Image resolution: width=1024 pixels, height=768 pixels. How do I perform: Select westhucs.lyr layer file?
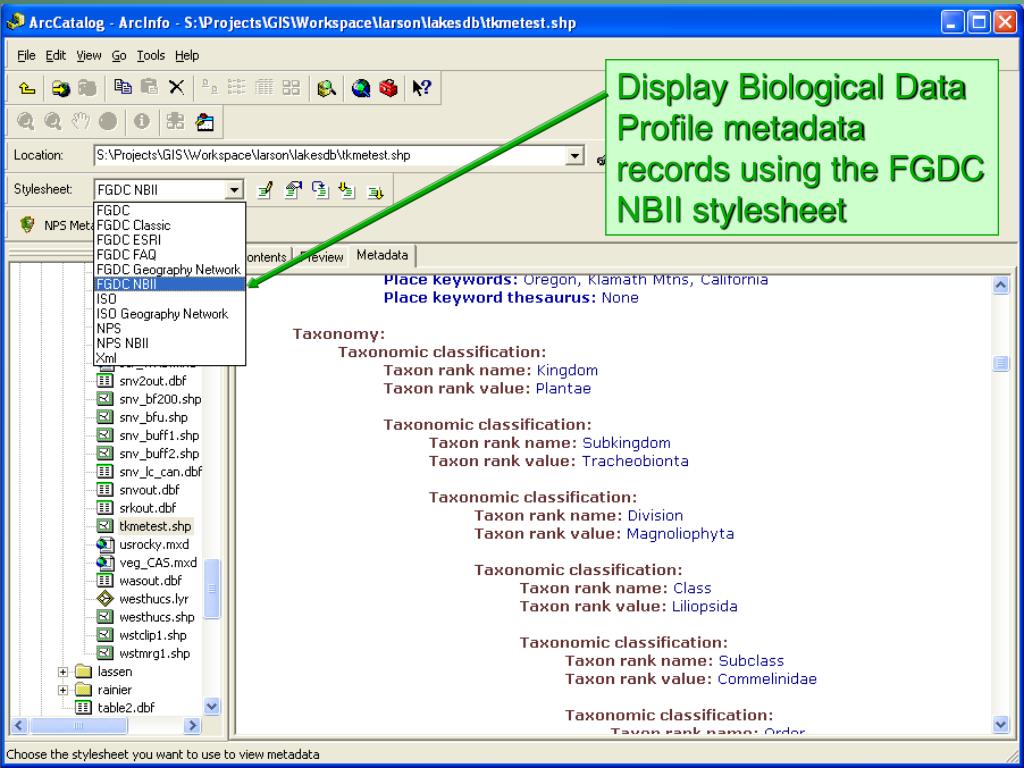(x=154, y=599)
